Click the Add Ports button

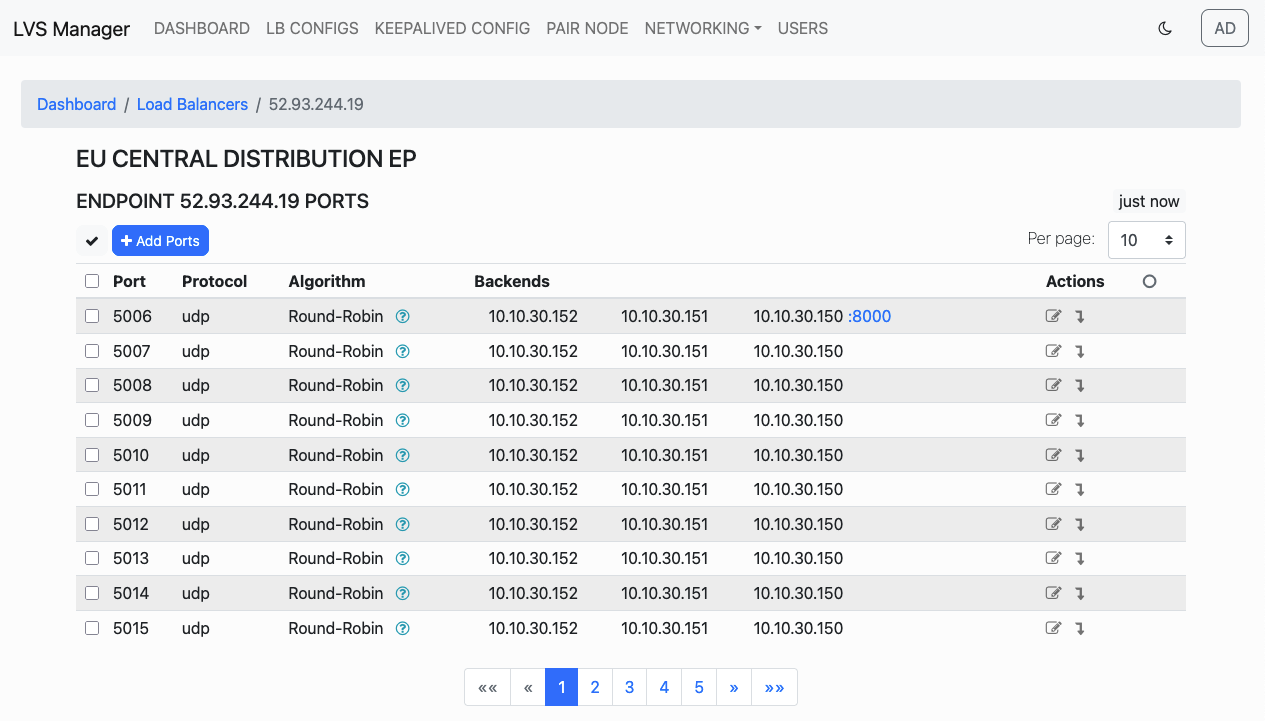pyautogui.click(x=160, y=241)
